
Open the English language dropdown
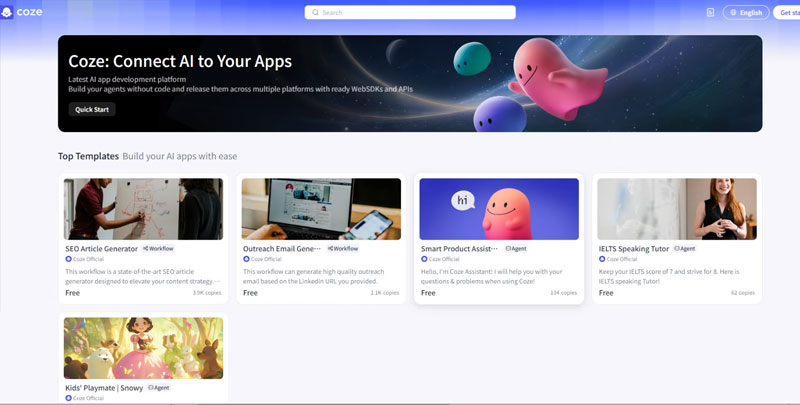pos(746,13)
